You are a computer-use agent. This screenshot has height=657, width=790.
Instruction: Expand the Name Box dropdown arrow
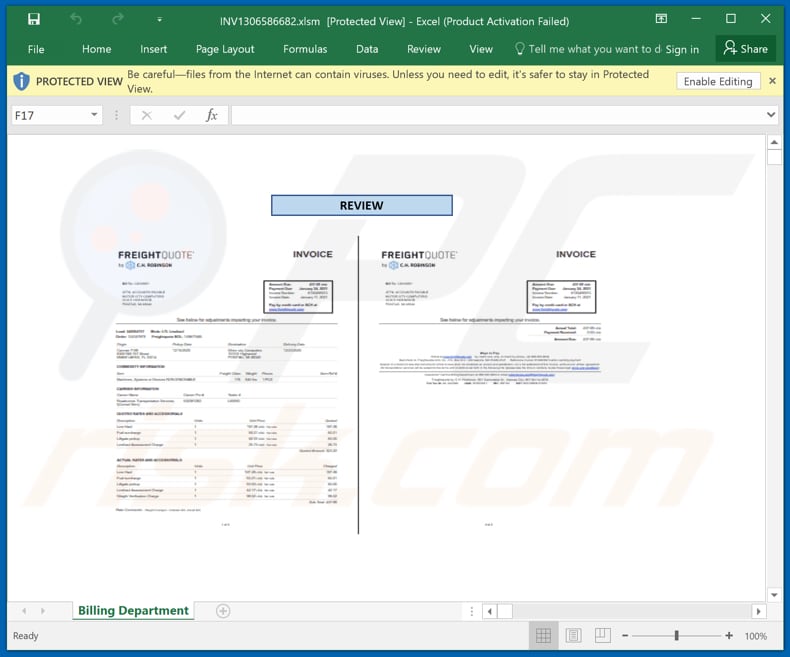pyautogui.click(x=94, y=115)
